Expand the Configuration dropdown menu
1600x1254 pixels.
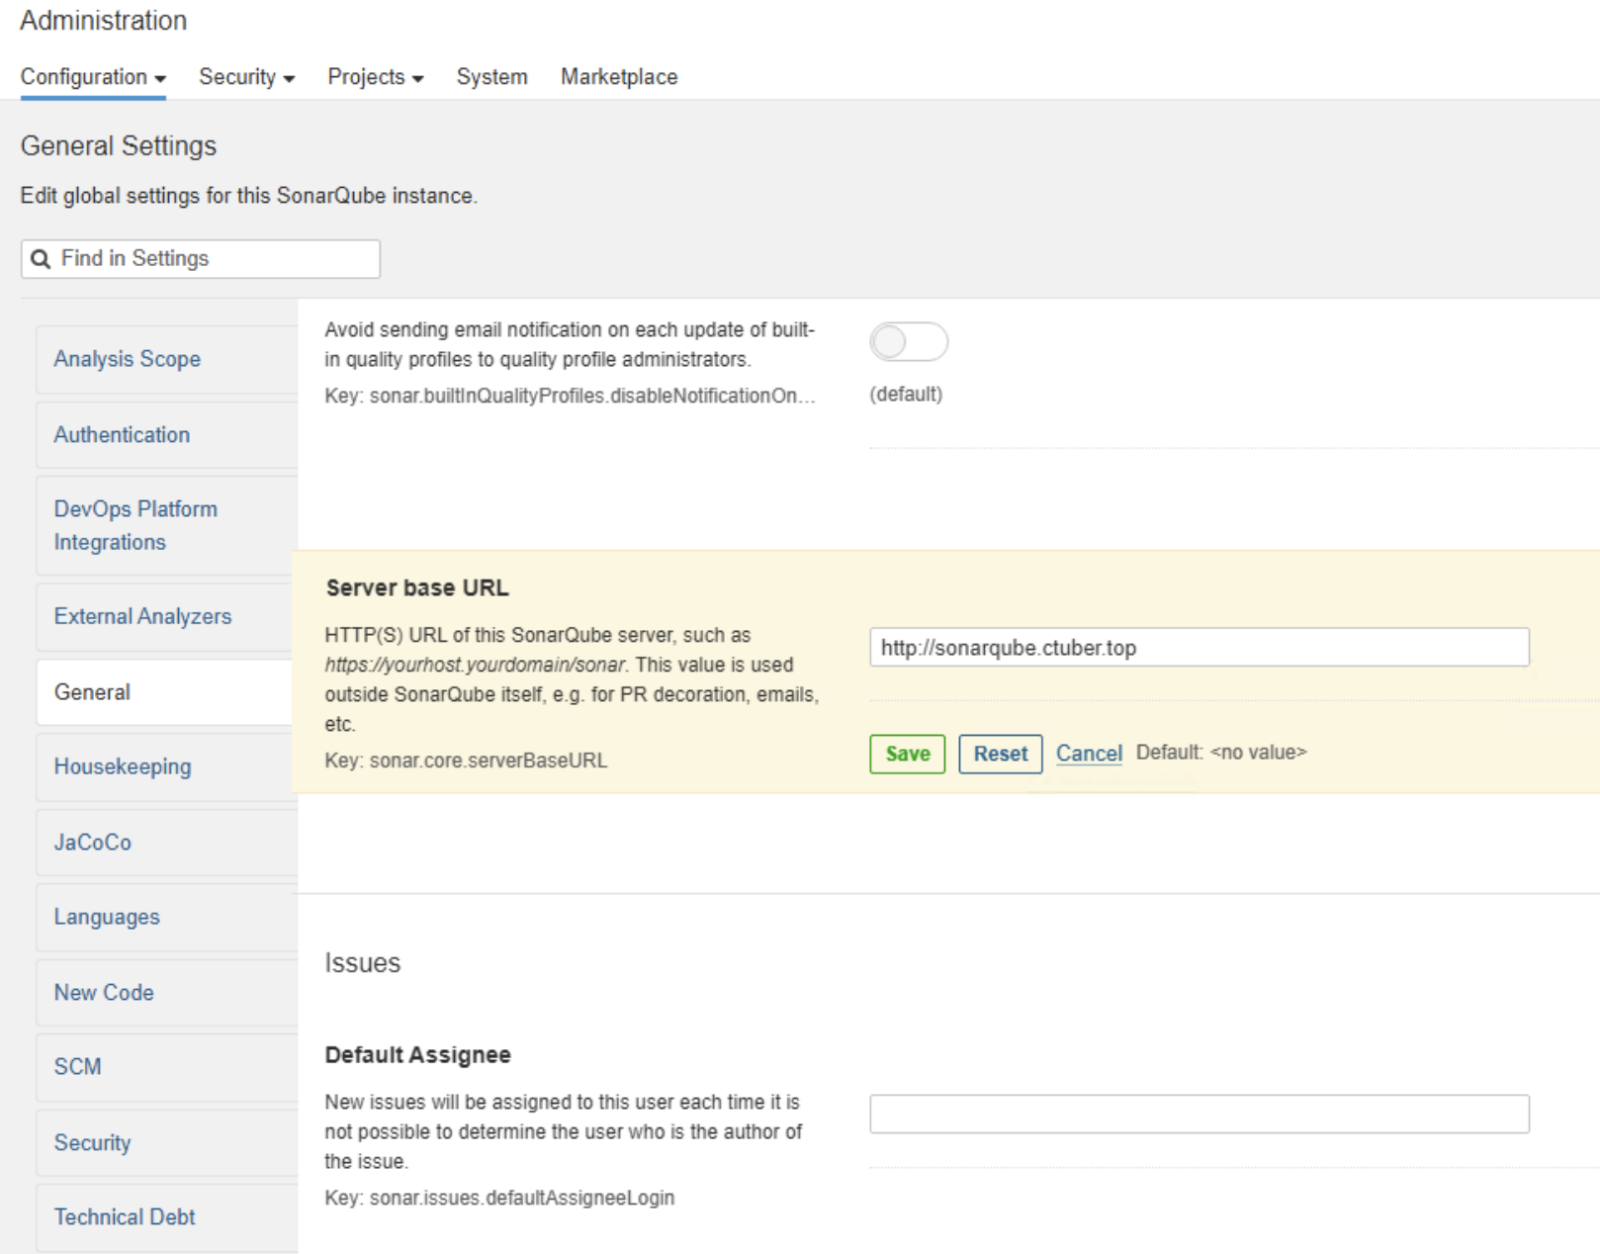(x=93, y=77)
